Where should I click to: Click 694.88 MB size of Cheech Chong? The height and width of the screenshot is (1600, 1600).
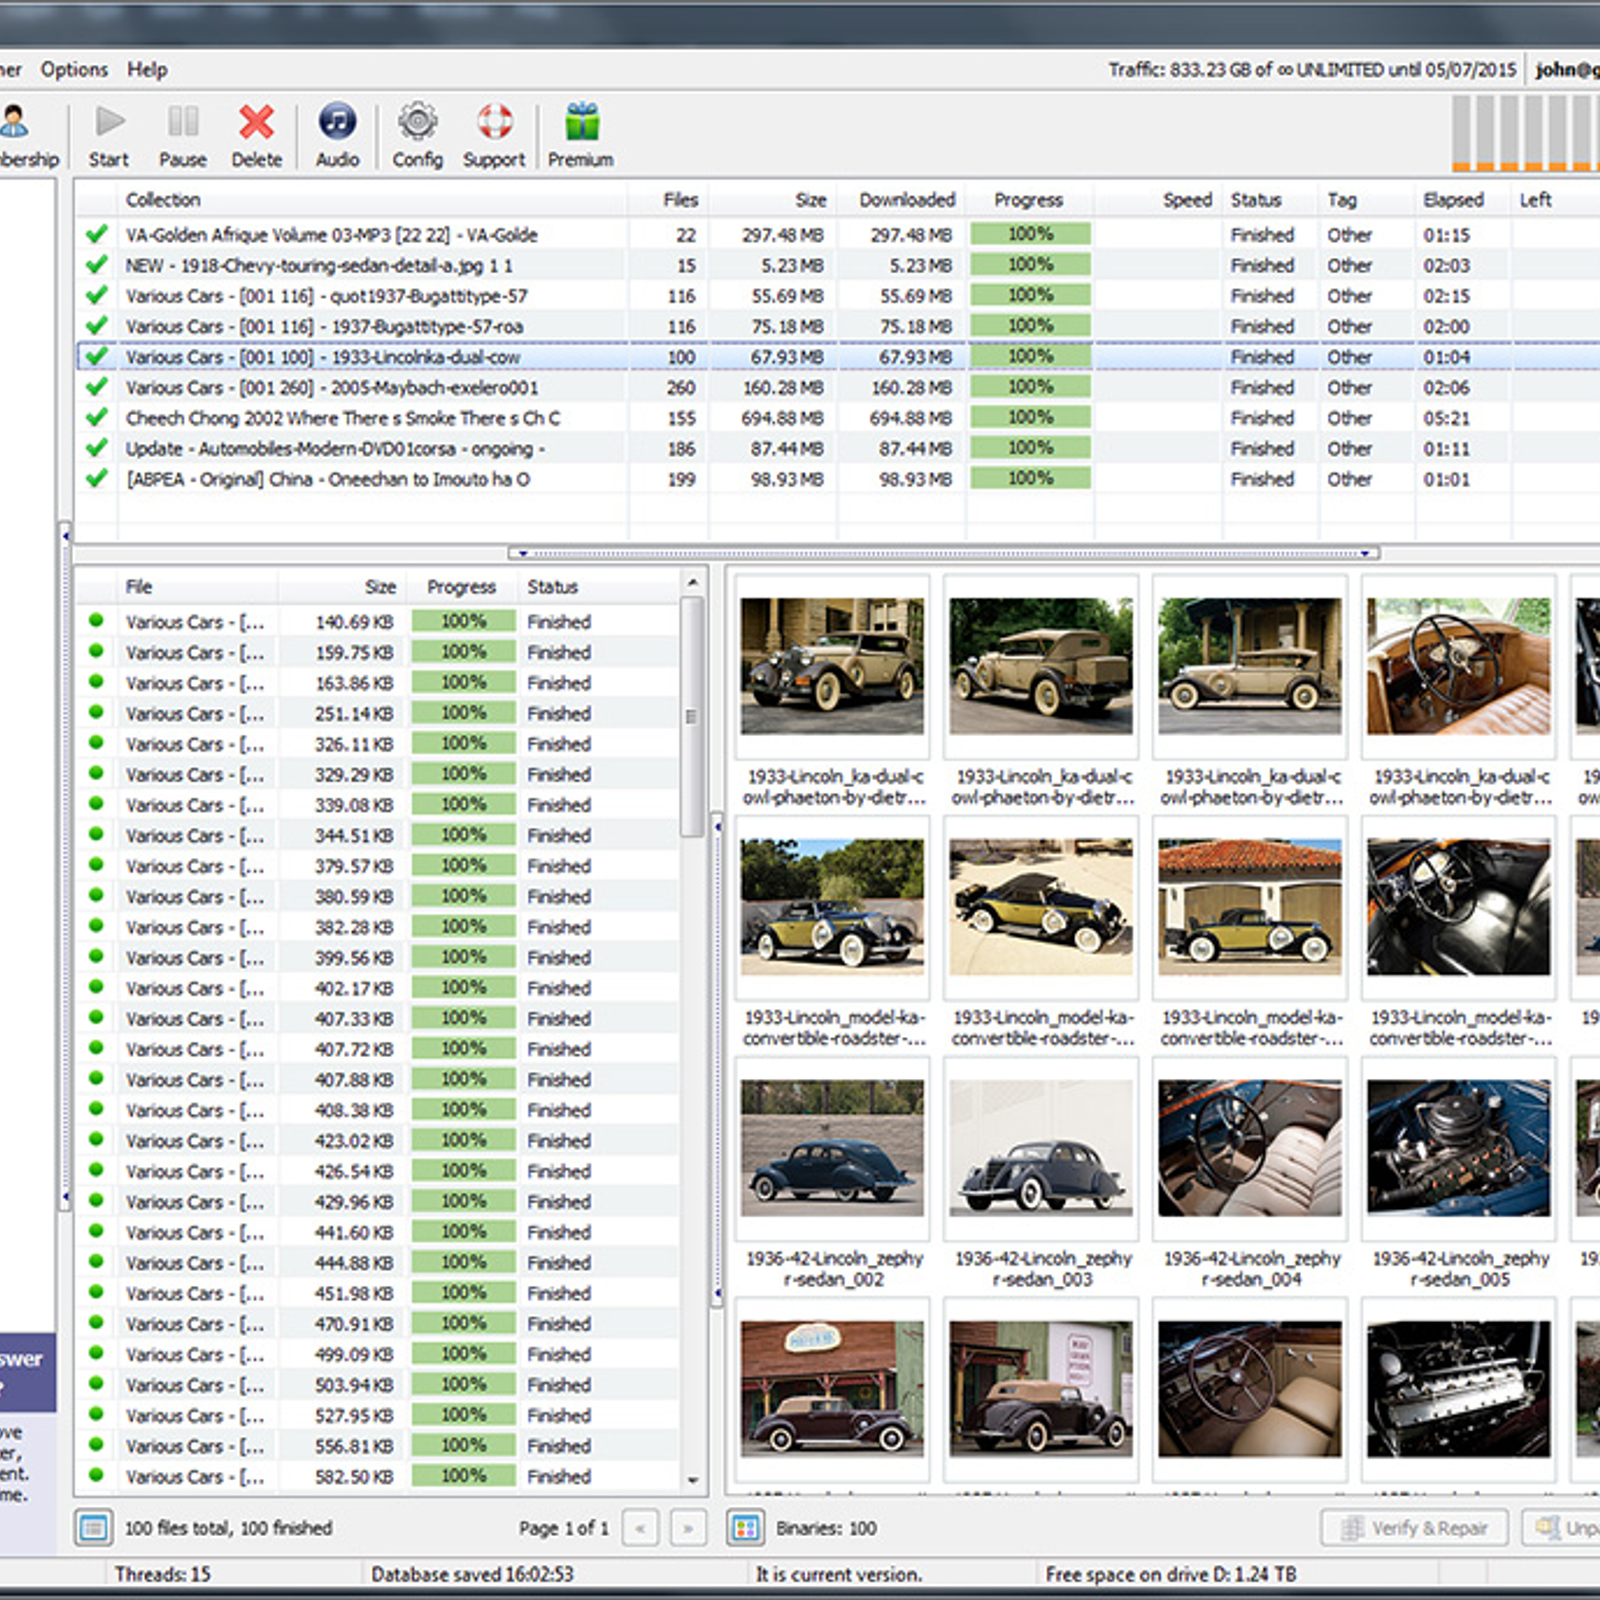point(782,418)
